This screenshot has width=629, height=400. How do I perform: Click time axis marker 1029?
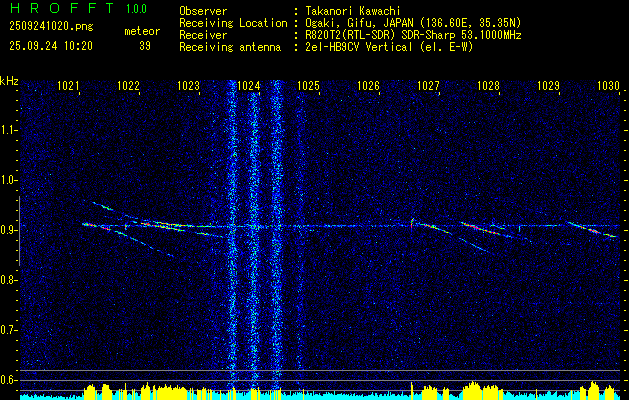pyautogui.click(x=548, y=86)
